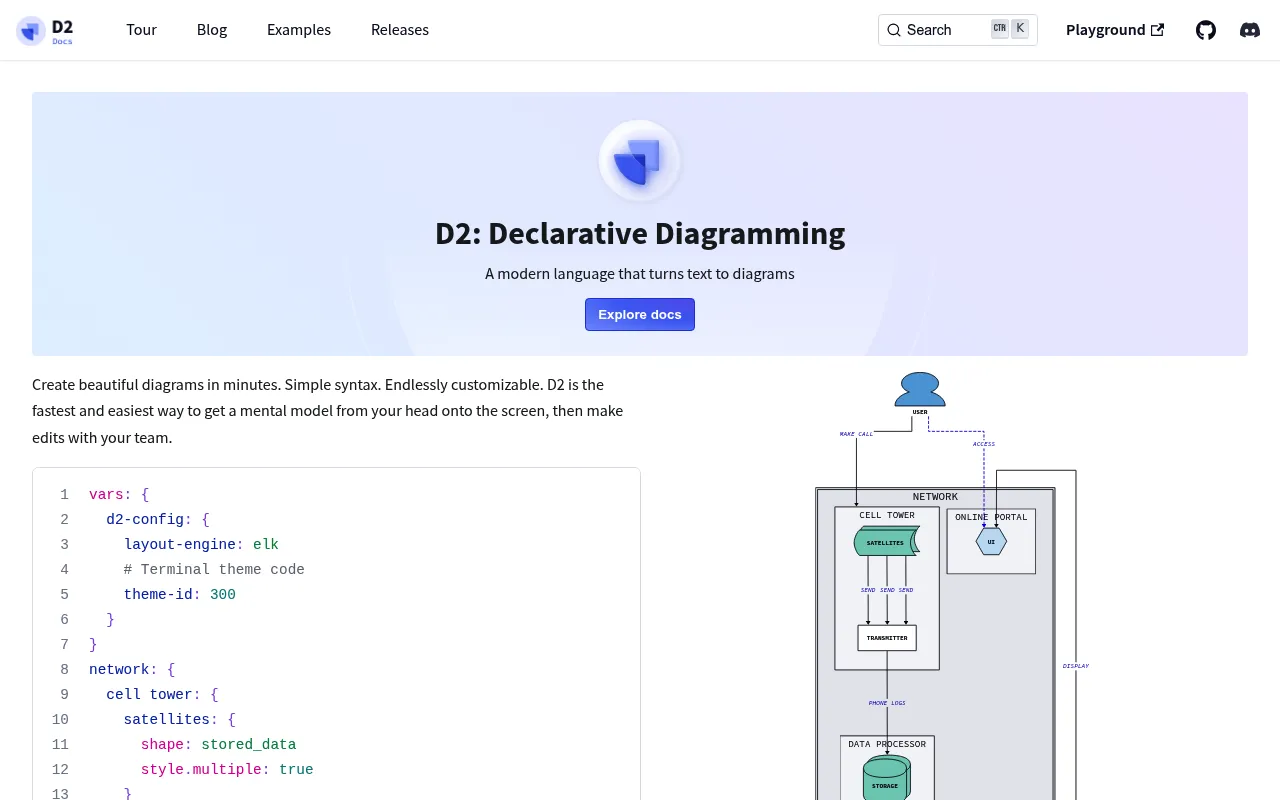Click the code line 'network: {'

pyautogui.click(x=132, y=669)
